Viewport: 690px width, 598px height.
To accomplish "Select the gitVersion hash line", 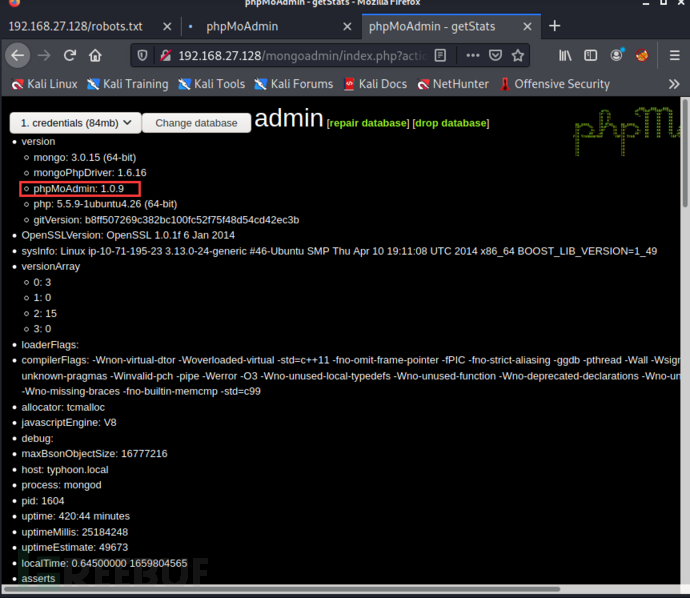I will 166,220.
